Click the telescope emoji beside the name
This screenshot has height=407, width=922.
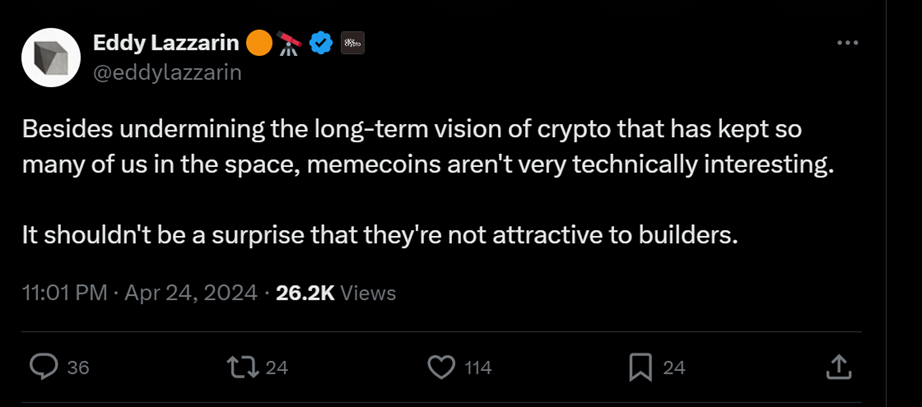(x=289, y=43)
